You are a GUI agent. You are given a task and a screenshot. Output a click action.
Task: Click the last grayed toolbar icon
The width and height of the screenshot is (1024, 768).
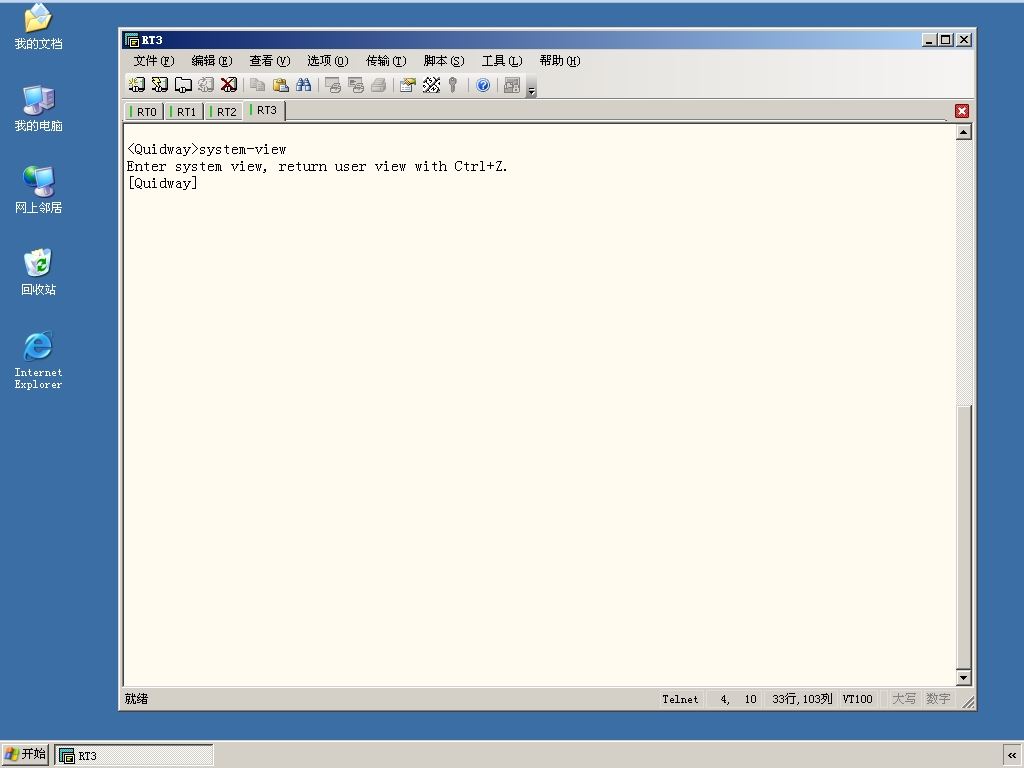click(512, 85)
